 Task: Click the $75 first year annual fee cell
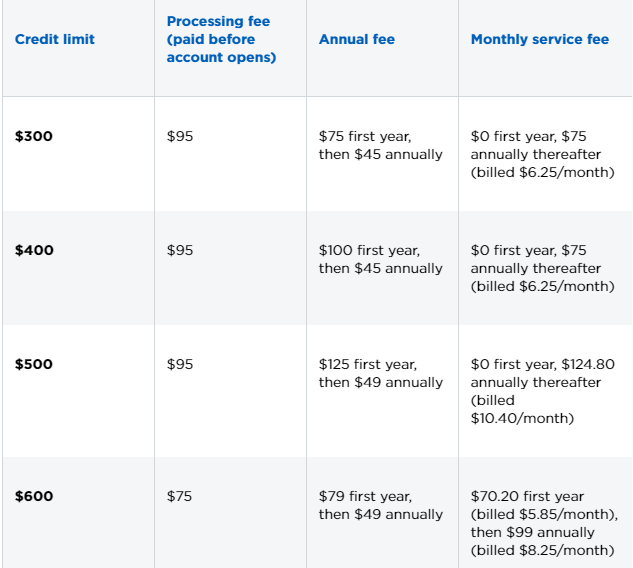[x=381, y=145]
